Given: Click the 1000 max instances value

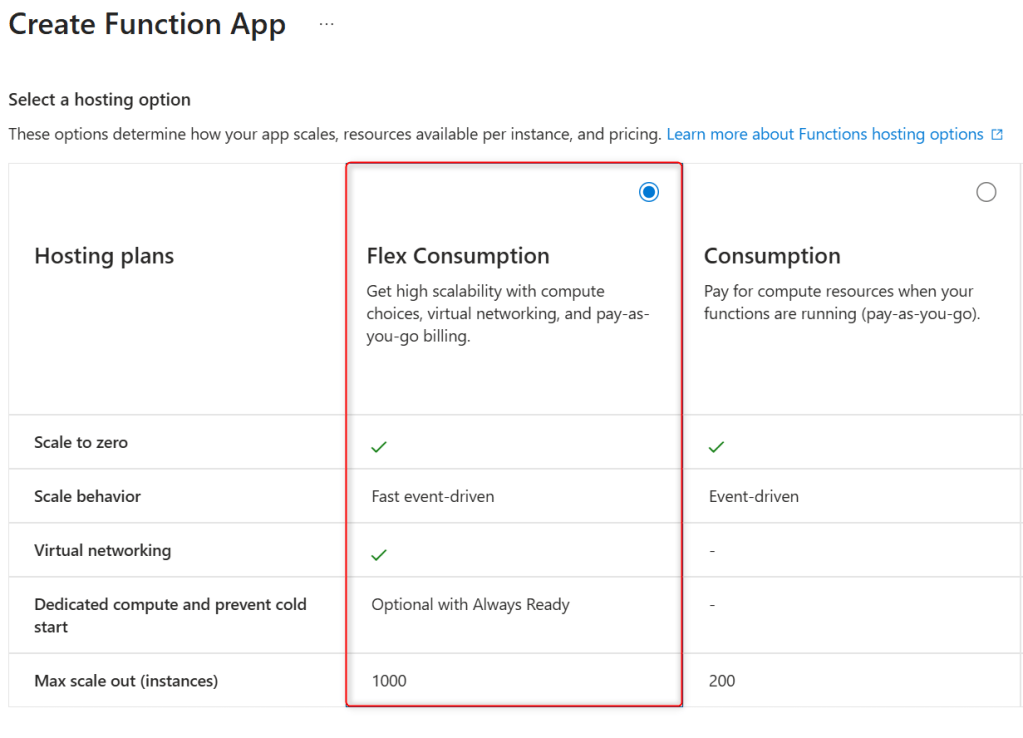Looking at the screenshot, I should click(389, 681).
